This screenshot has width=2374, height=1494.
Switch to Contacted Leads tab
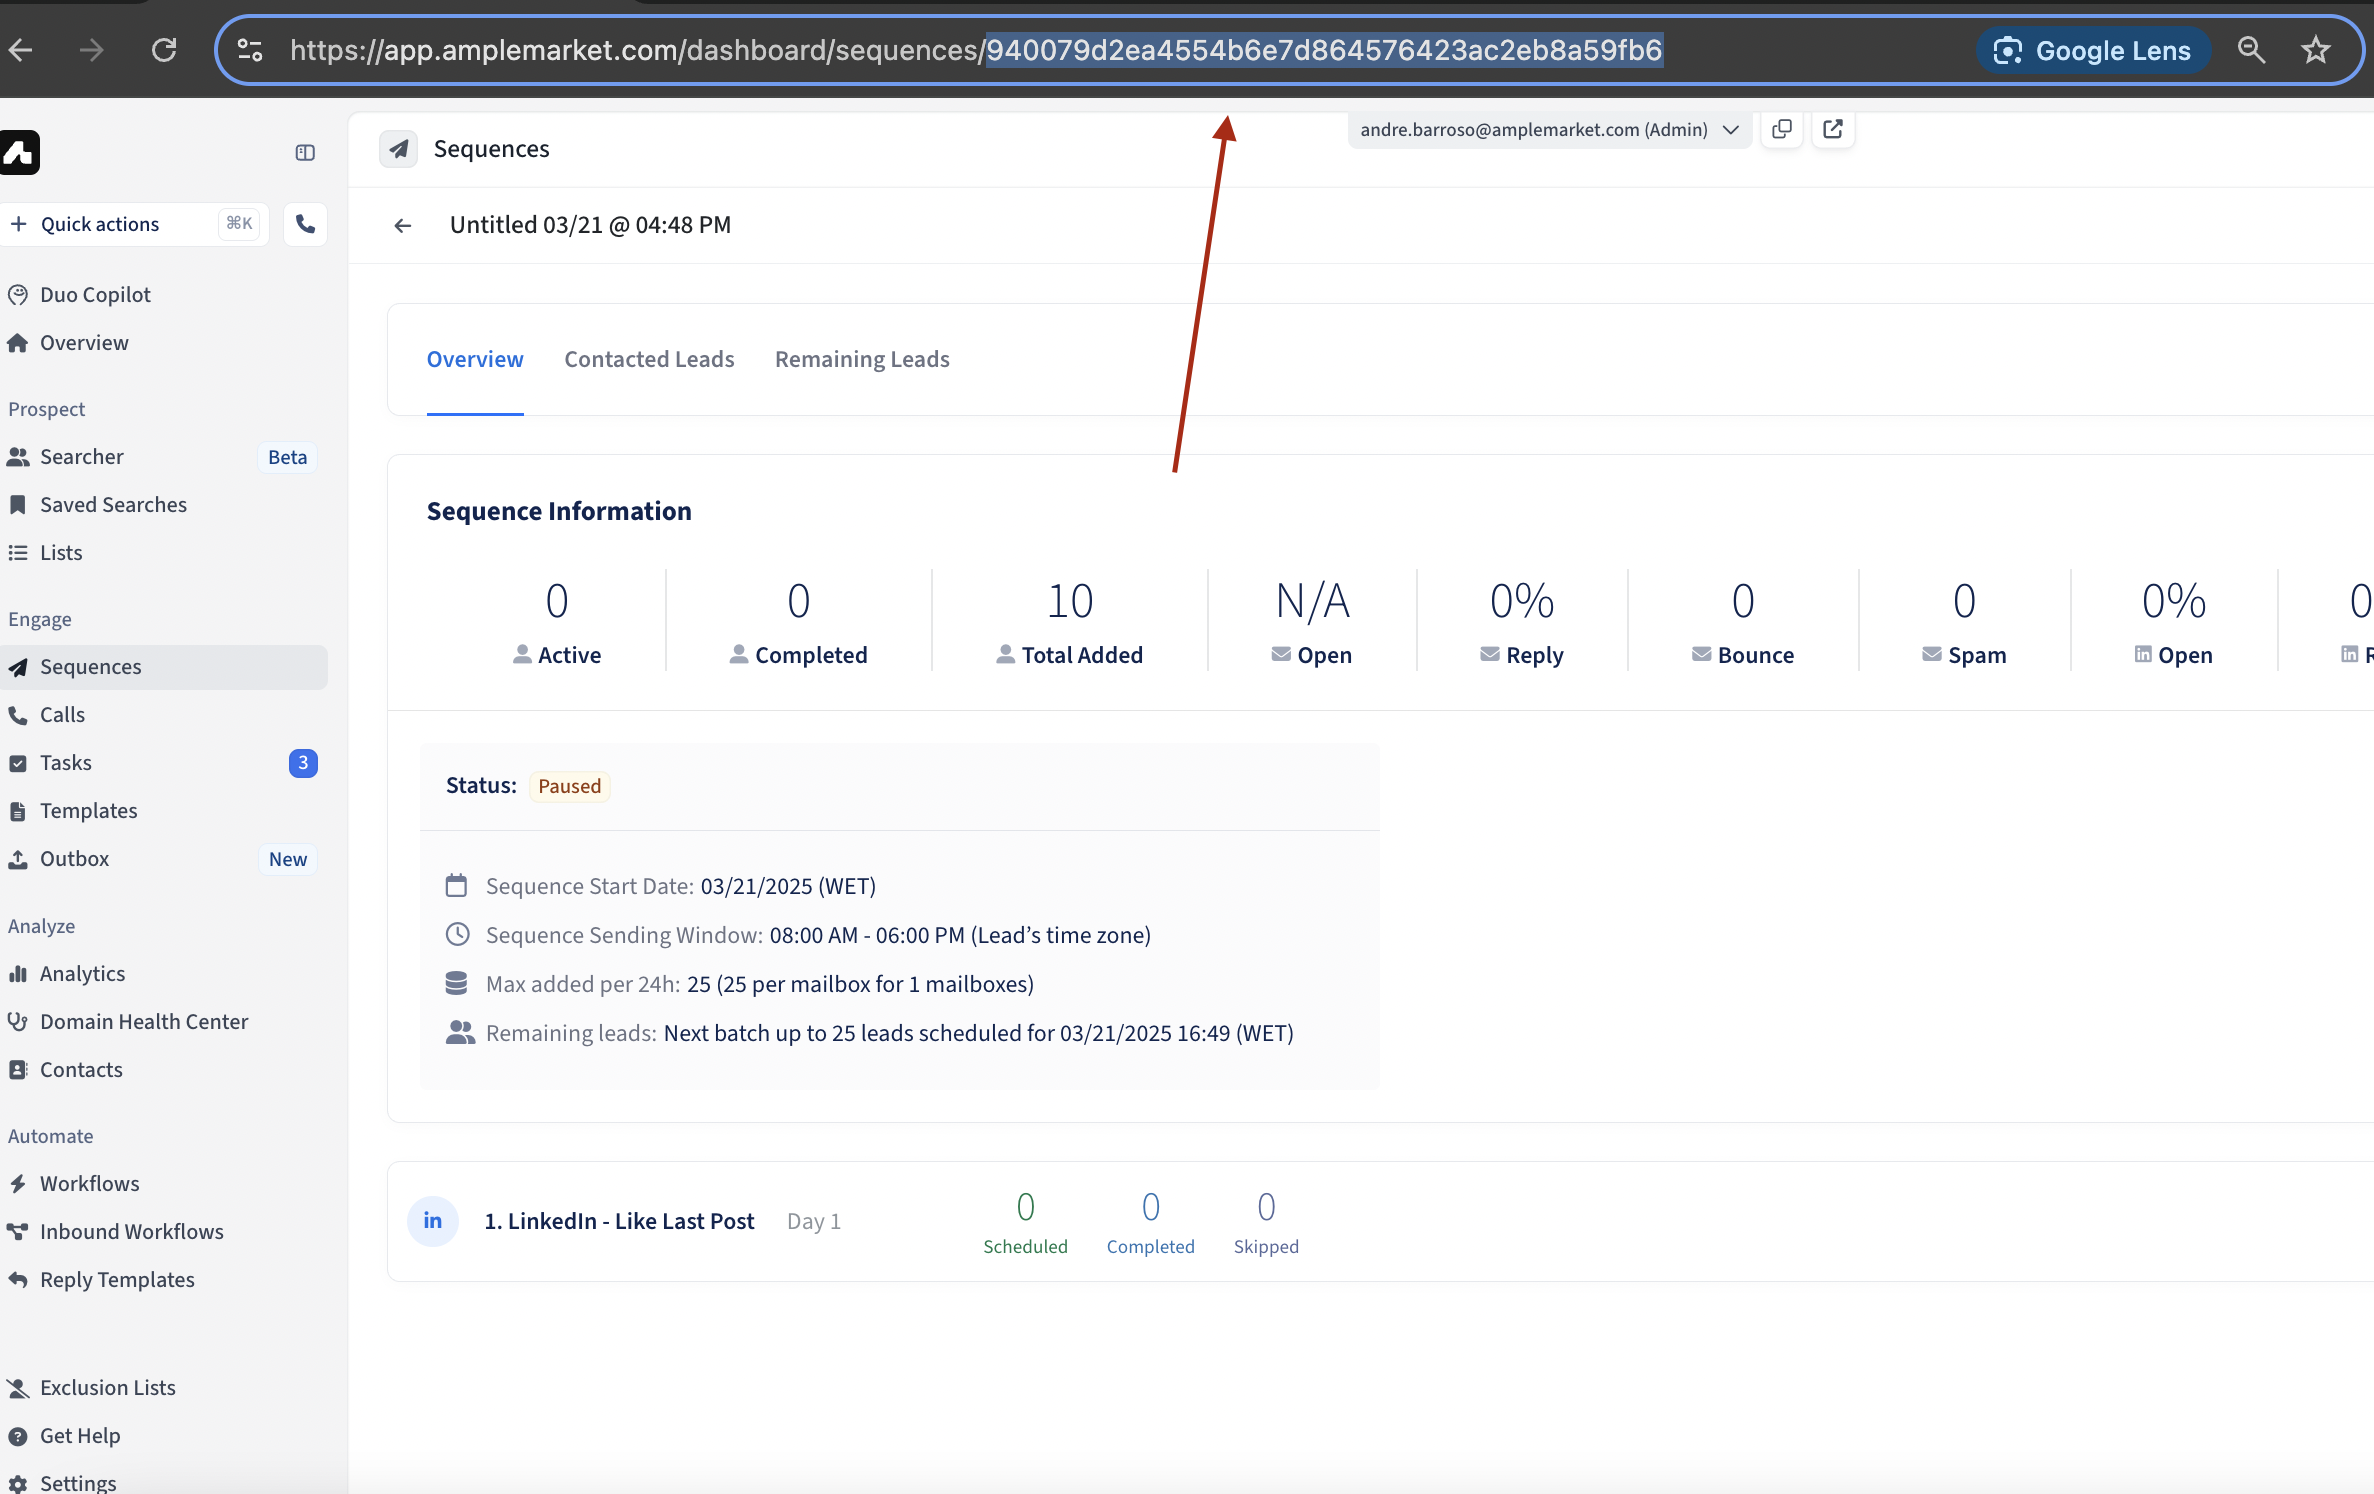point(649,359)
